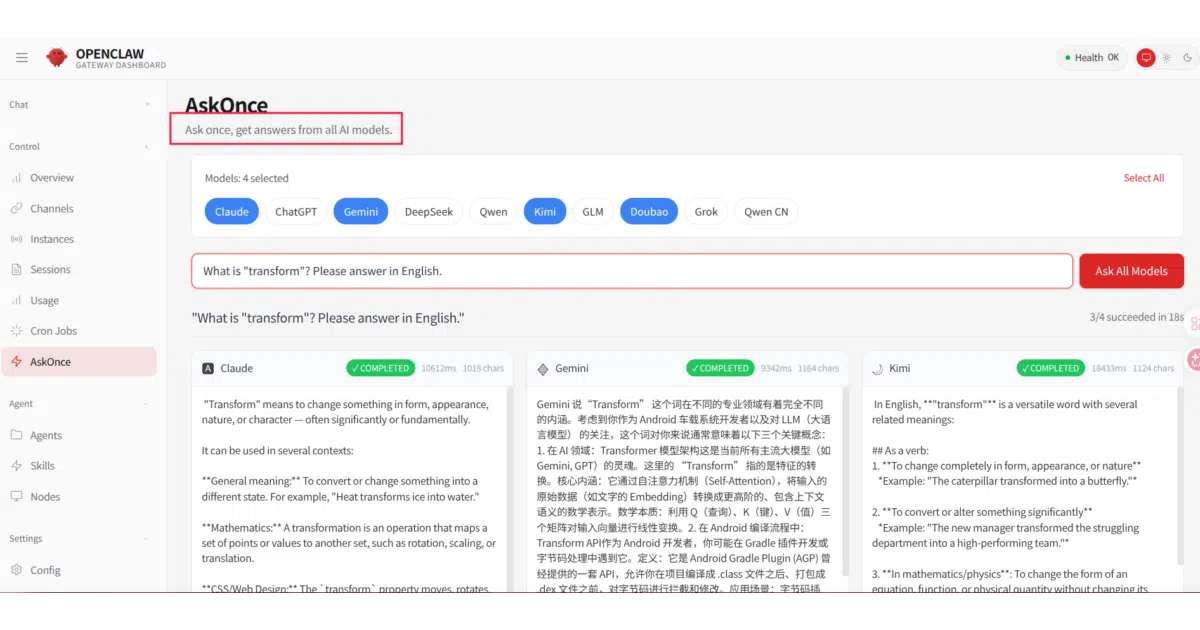Go to Skills page
Image resolution: width=1200 pixels, height=630 pixels.
79,466
